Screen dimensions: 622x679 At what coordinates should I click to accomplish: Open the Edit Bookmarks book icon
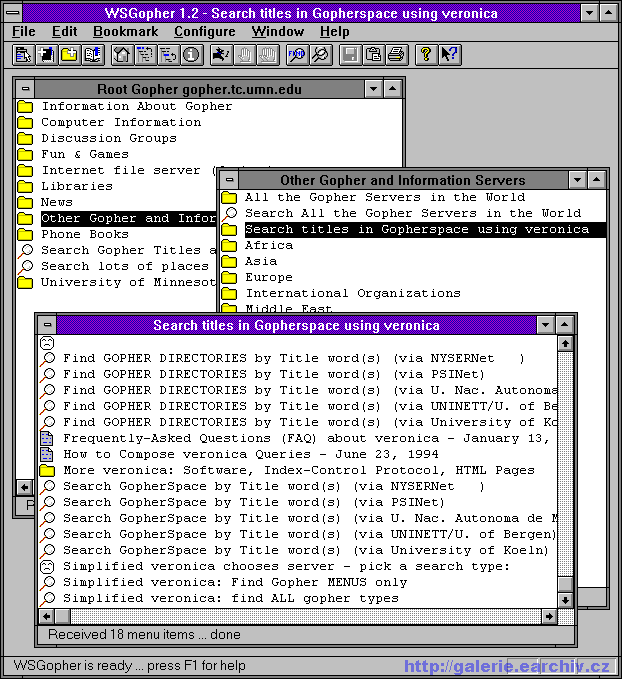[x=93, y=55]
